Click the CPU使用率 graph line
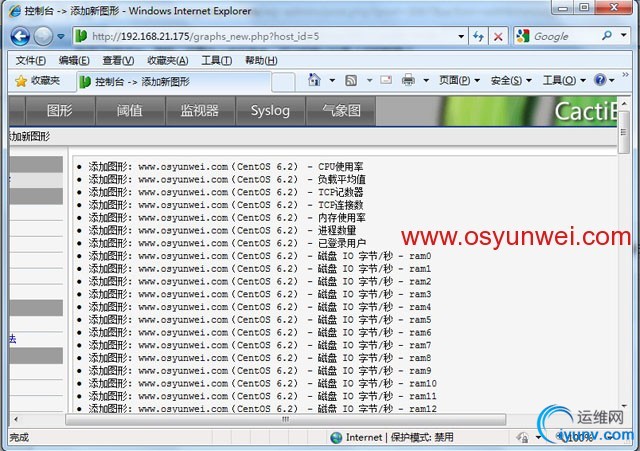This screenshot has height=451, width=640. tap(225, 167)
